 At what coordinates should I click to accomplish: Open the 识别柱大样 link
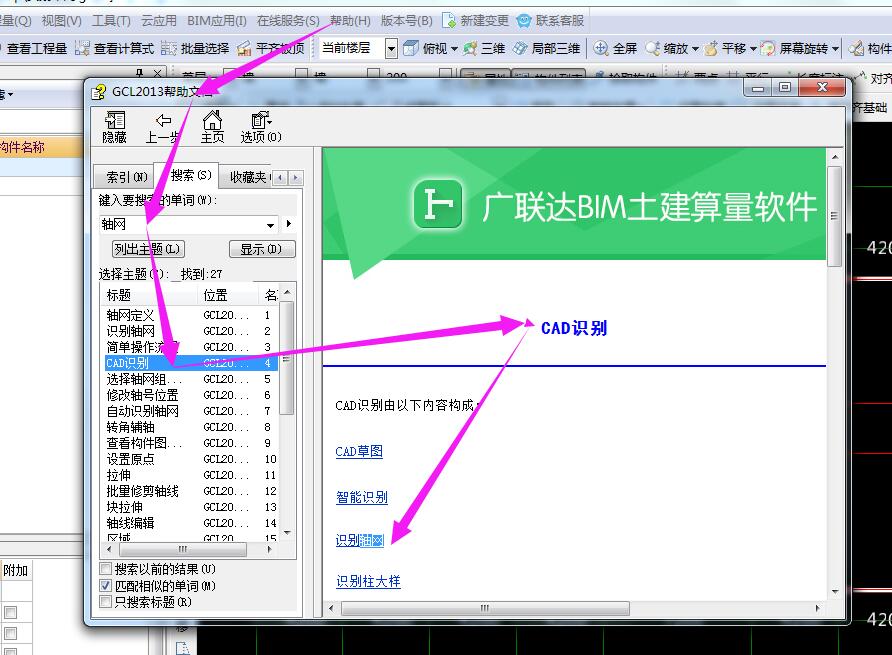(368, 581)
